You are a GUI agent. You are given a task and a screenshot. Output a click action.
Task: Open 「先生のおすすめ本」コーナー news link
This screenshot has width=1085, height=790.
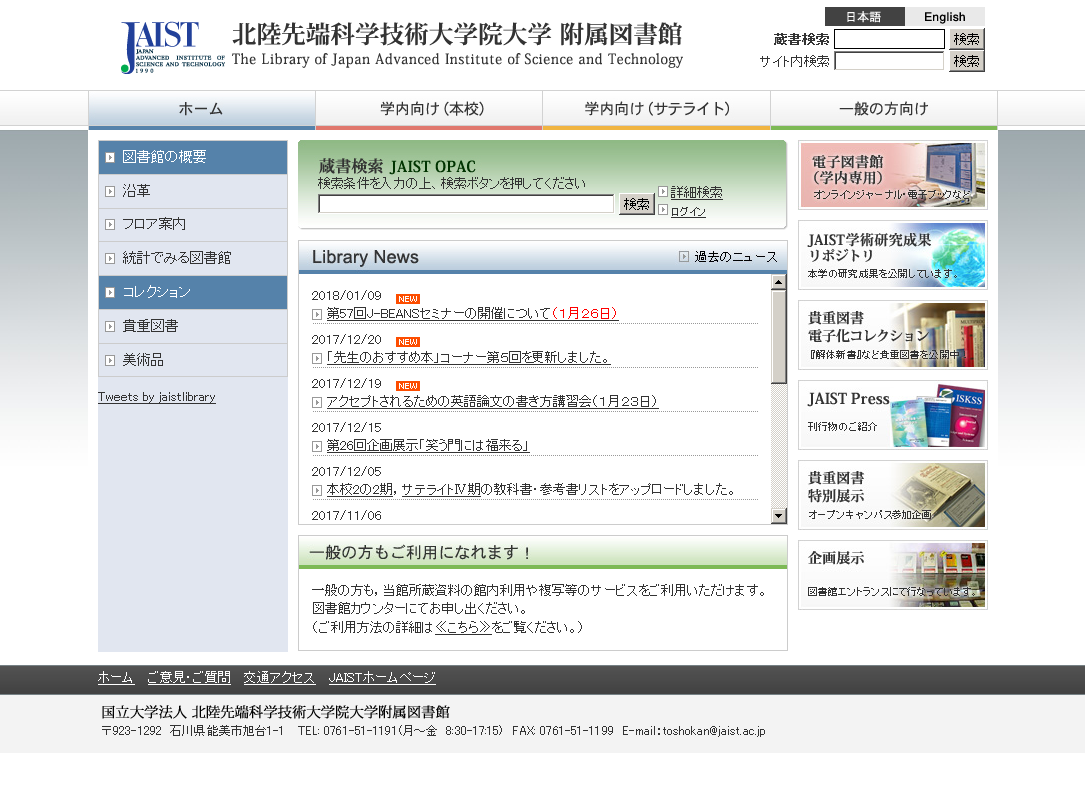pyautogui.click(x=468, y=358)
